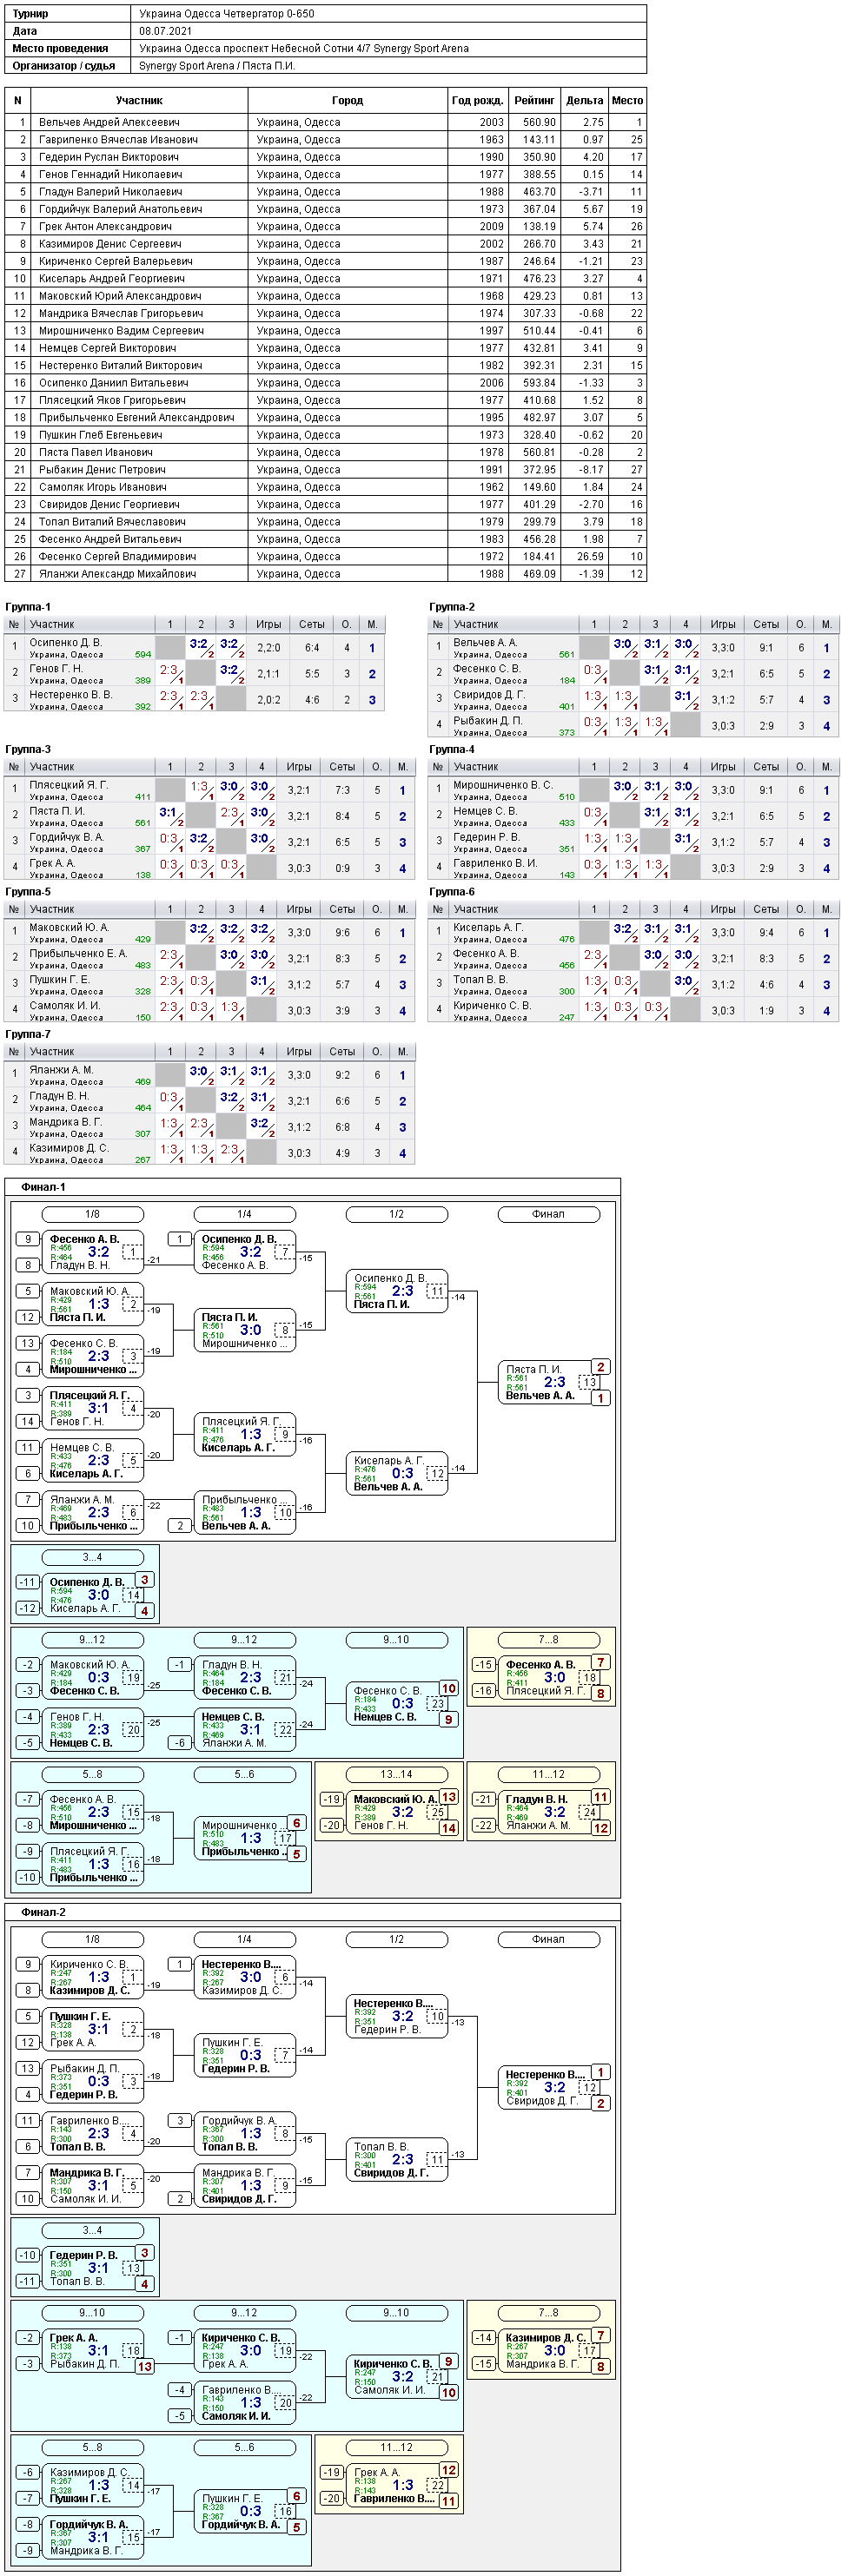Click delta value 26.59
Screen dimensions: 848x2576
(x=590, y=557)
